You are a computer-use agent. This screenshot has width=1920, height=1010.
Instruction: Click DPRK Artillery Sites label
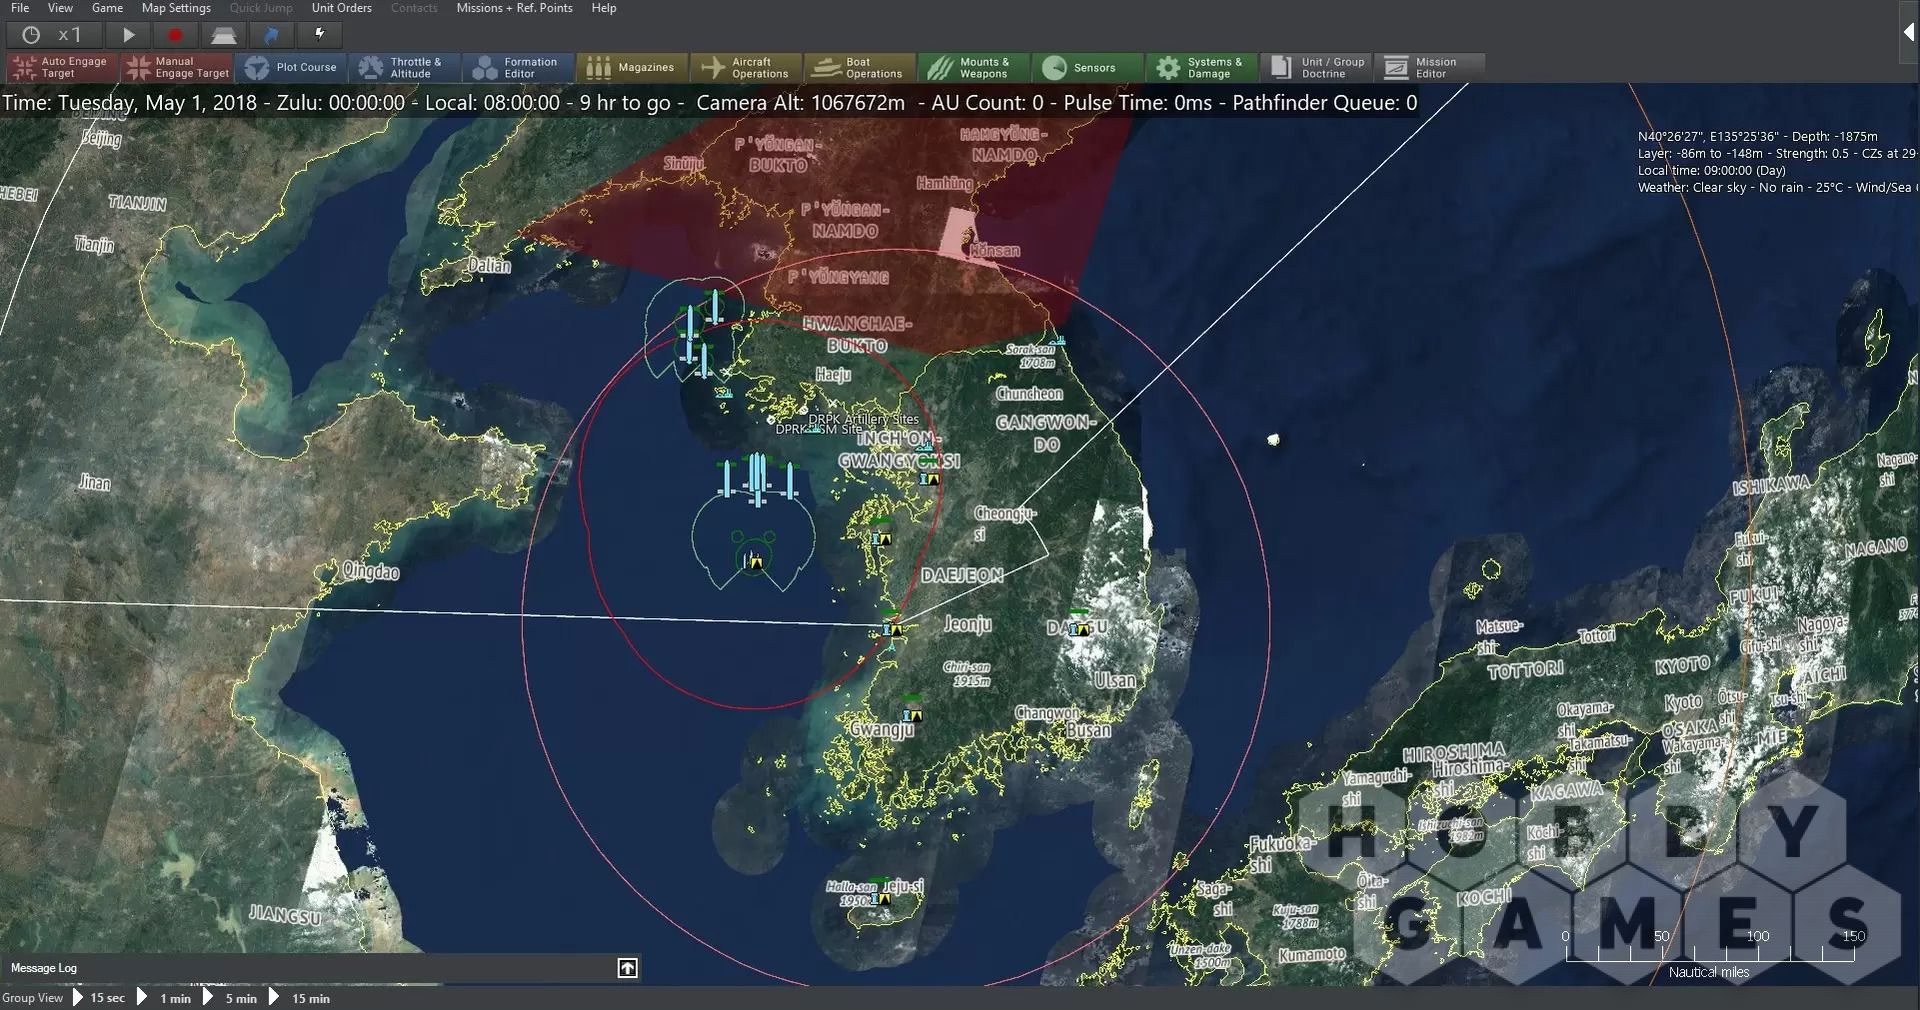(863, 419)
